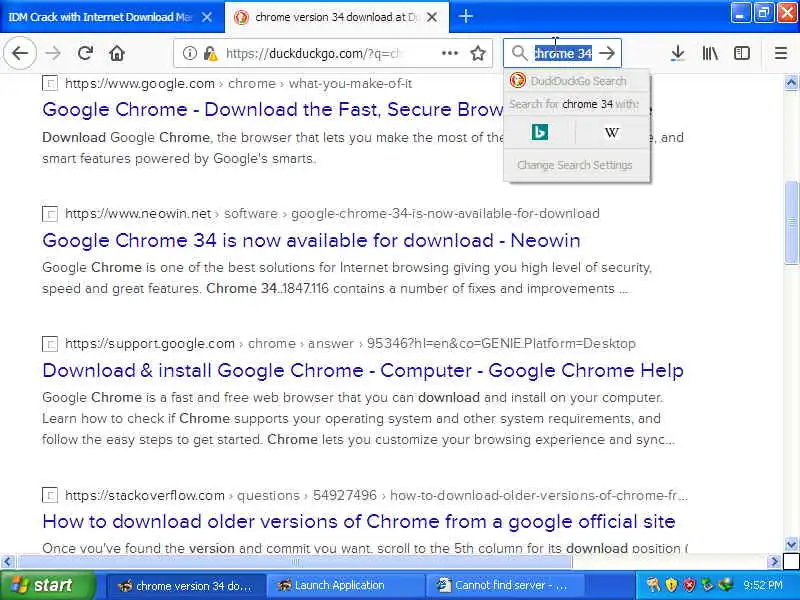The width and height of the screenshot is (800, 600).
Task: Switch to chrome version 34 taskbar button
Action: click(x=186, y=586)
